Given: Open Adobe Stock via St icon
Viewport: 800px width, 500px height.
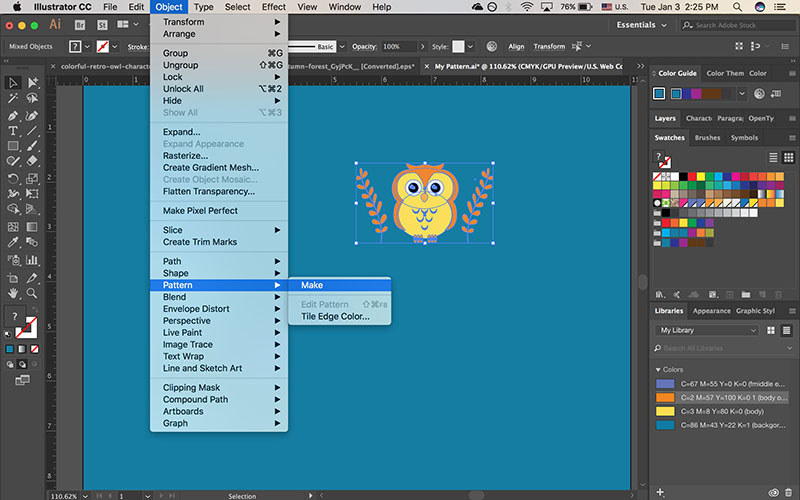Looking at the screenshot, I should click(102, 24).
